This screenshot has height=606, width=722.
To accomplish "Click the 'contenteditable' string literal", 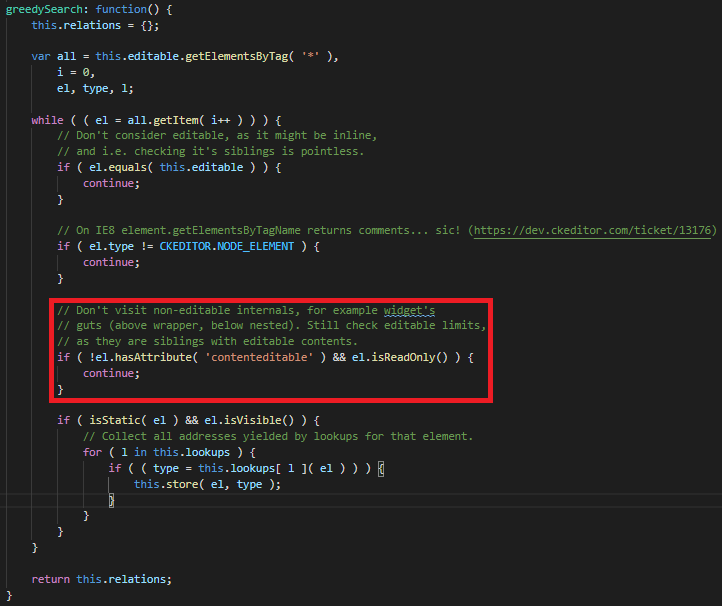I will click(259, 357).
